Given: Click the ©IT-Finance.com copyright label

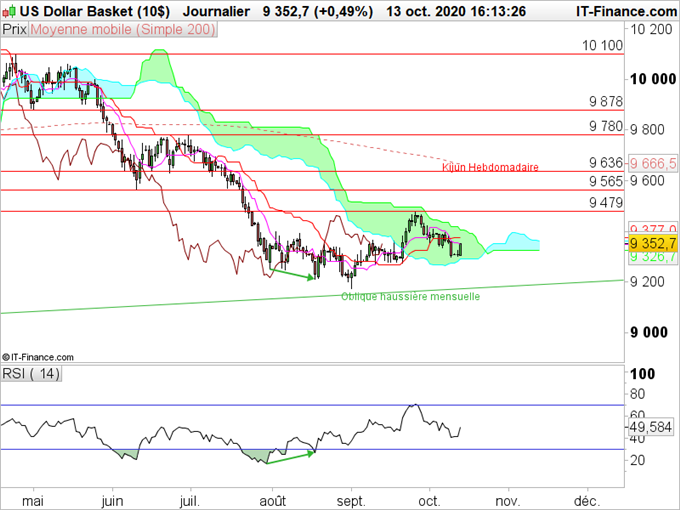Looking at the screenshot, I should (x=38, y=357).
